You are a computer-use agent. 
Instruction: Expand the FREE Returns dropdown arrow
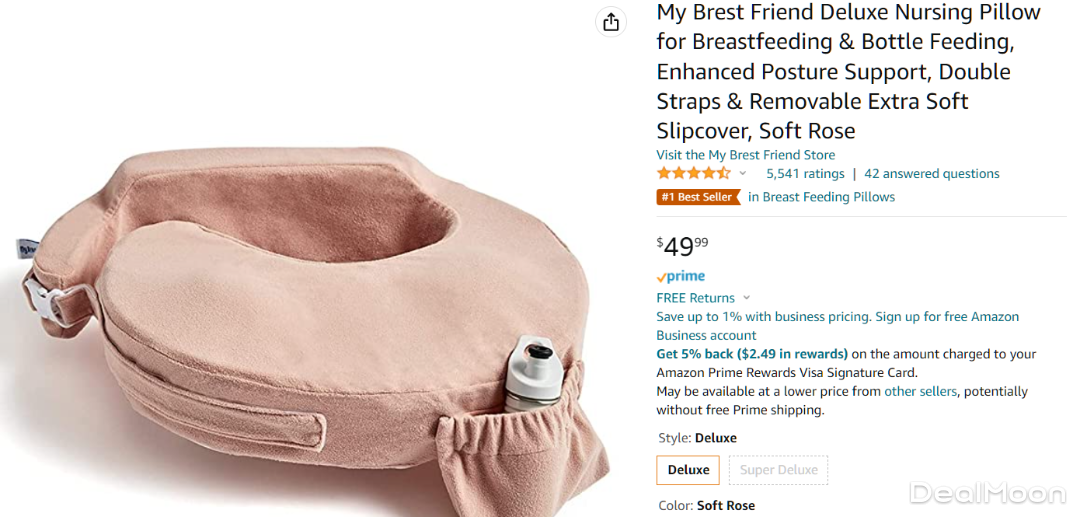click(747, 298)
